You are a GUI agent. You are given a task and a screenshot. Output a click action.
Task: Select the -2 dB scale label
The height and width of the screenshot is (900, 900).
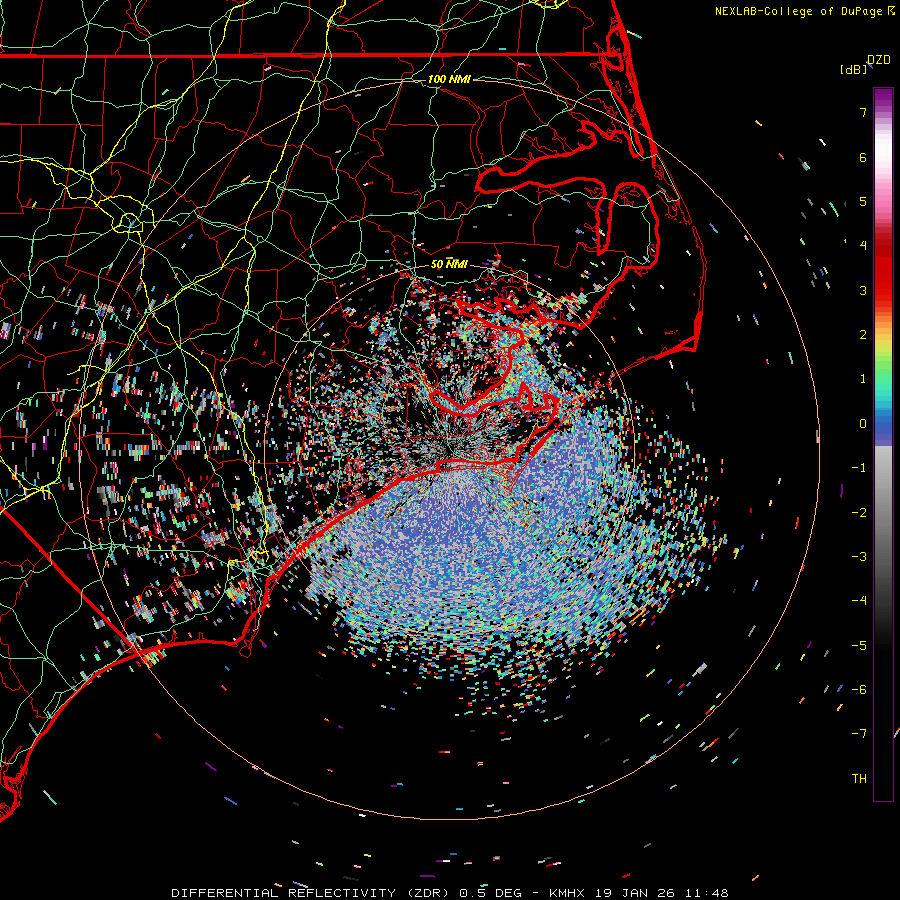click(x=859, y=513)
